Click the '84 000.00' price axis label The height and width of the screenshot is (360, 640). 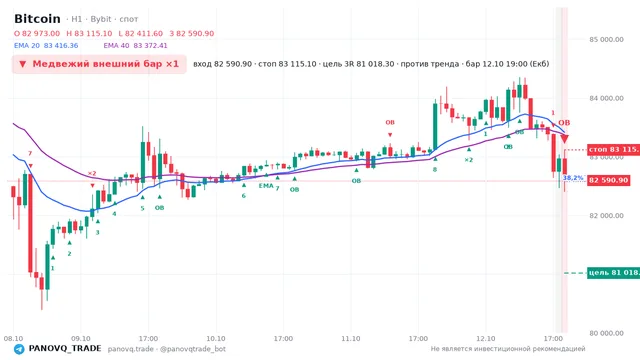coord(607,98)
